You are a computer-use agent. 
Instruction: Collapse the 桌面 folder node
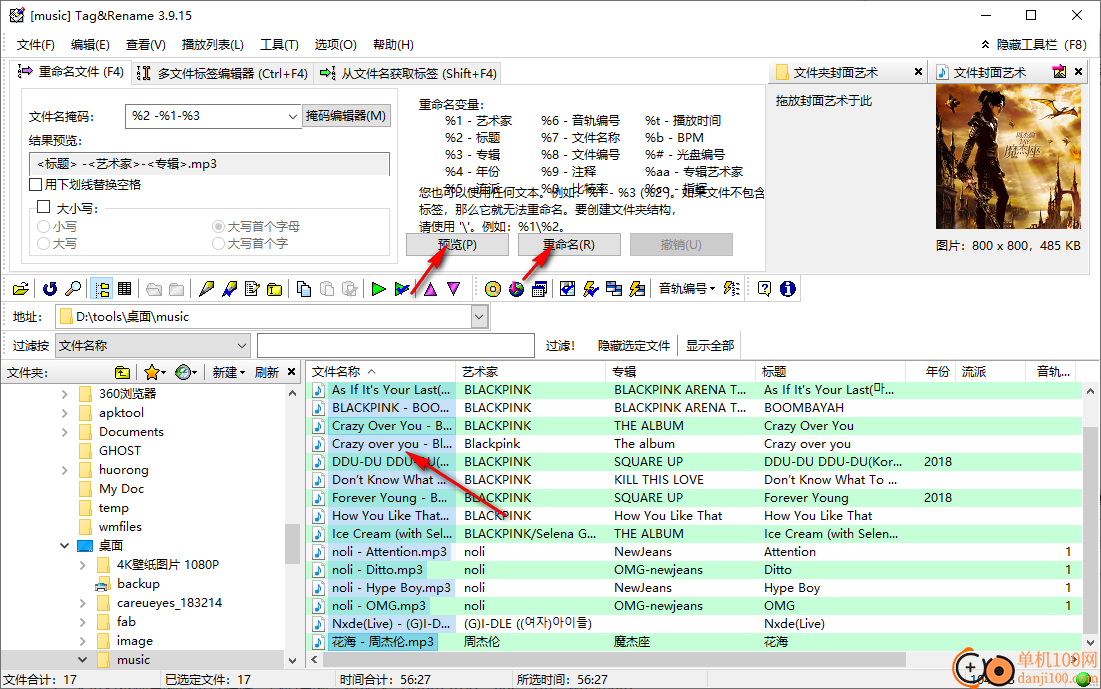pyautogui.click(x=65, y=546)
